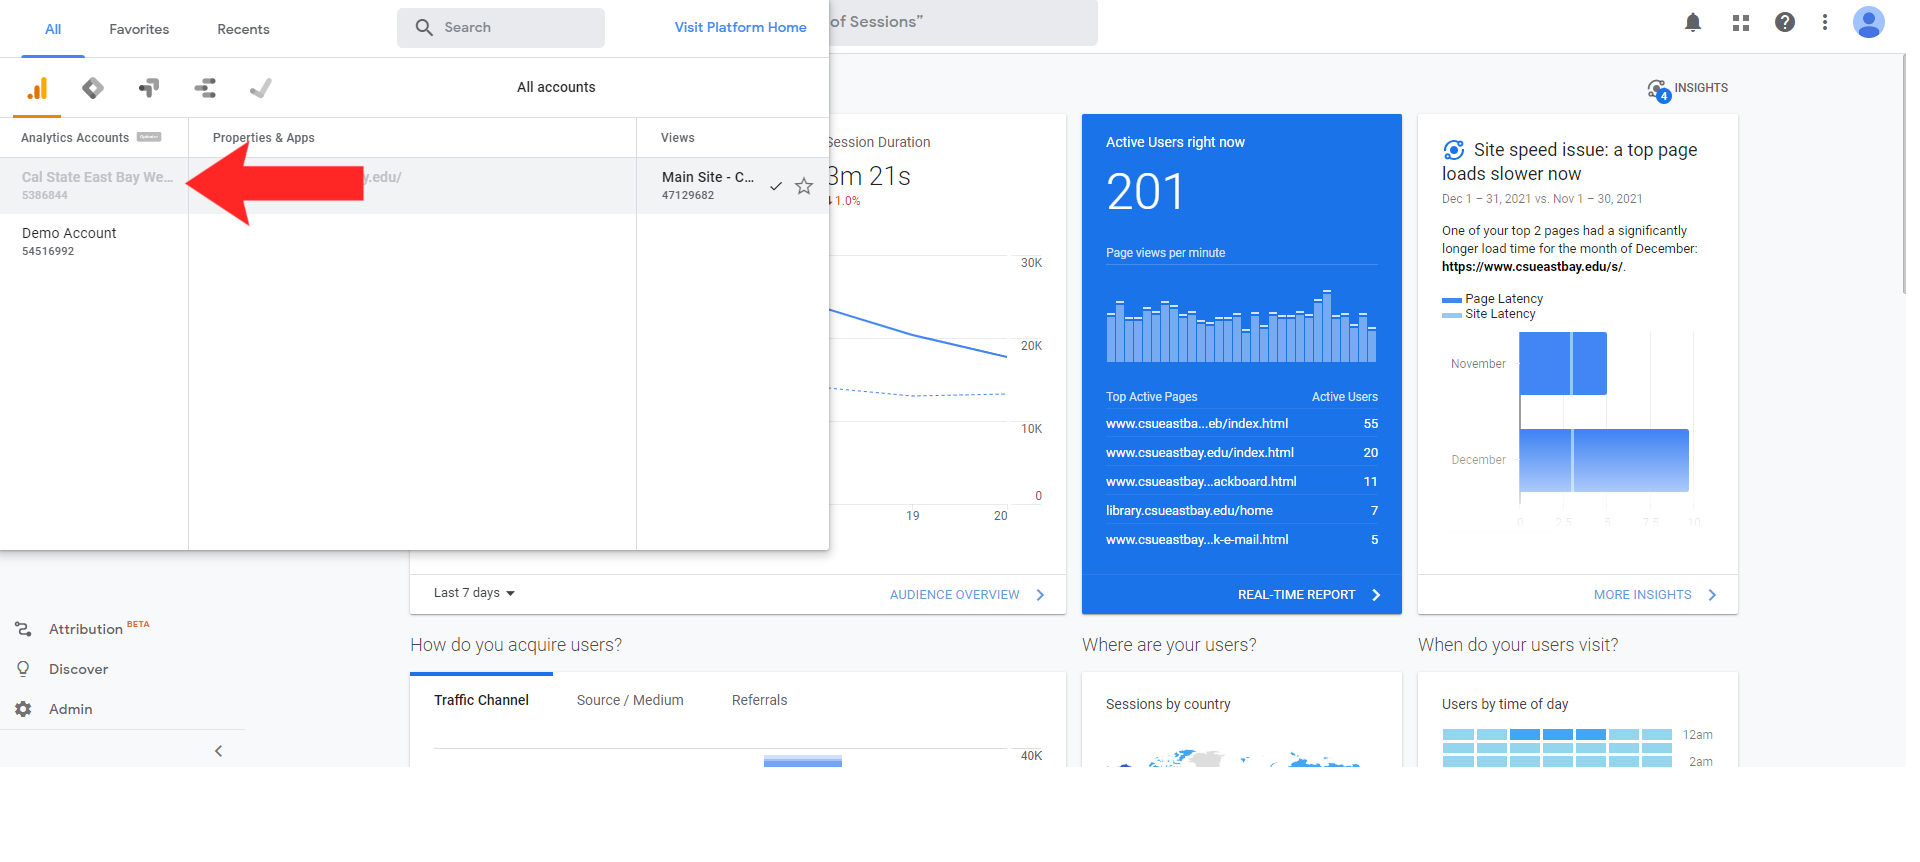The image size is (1920, 862).
Task: Open the Google apps grid
Action: 1741,22
